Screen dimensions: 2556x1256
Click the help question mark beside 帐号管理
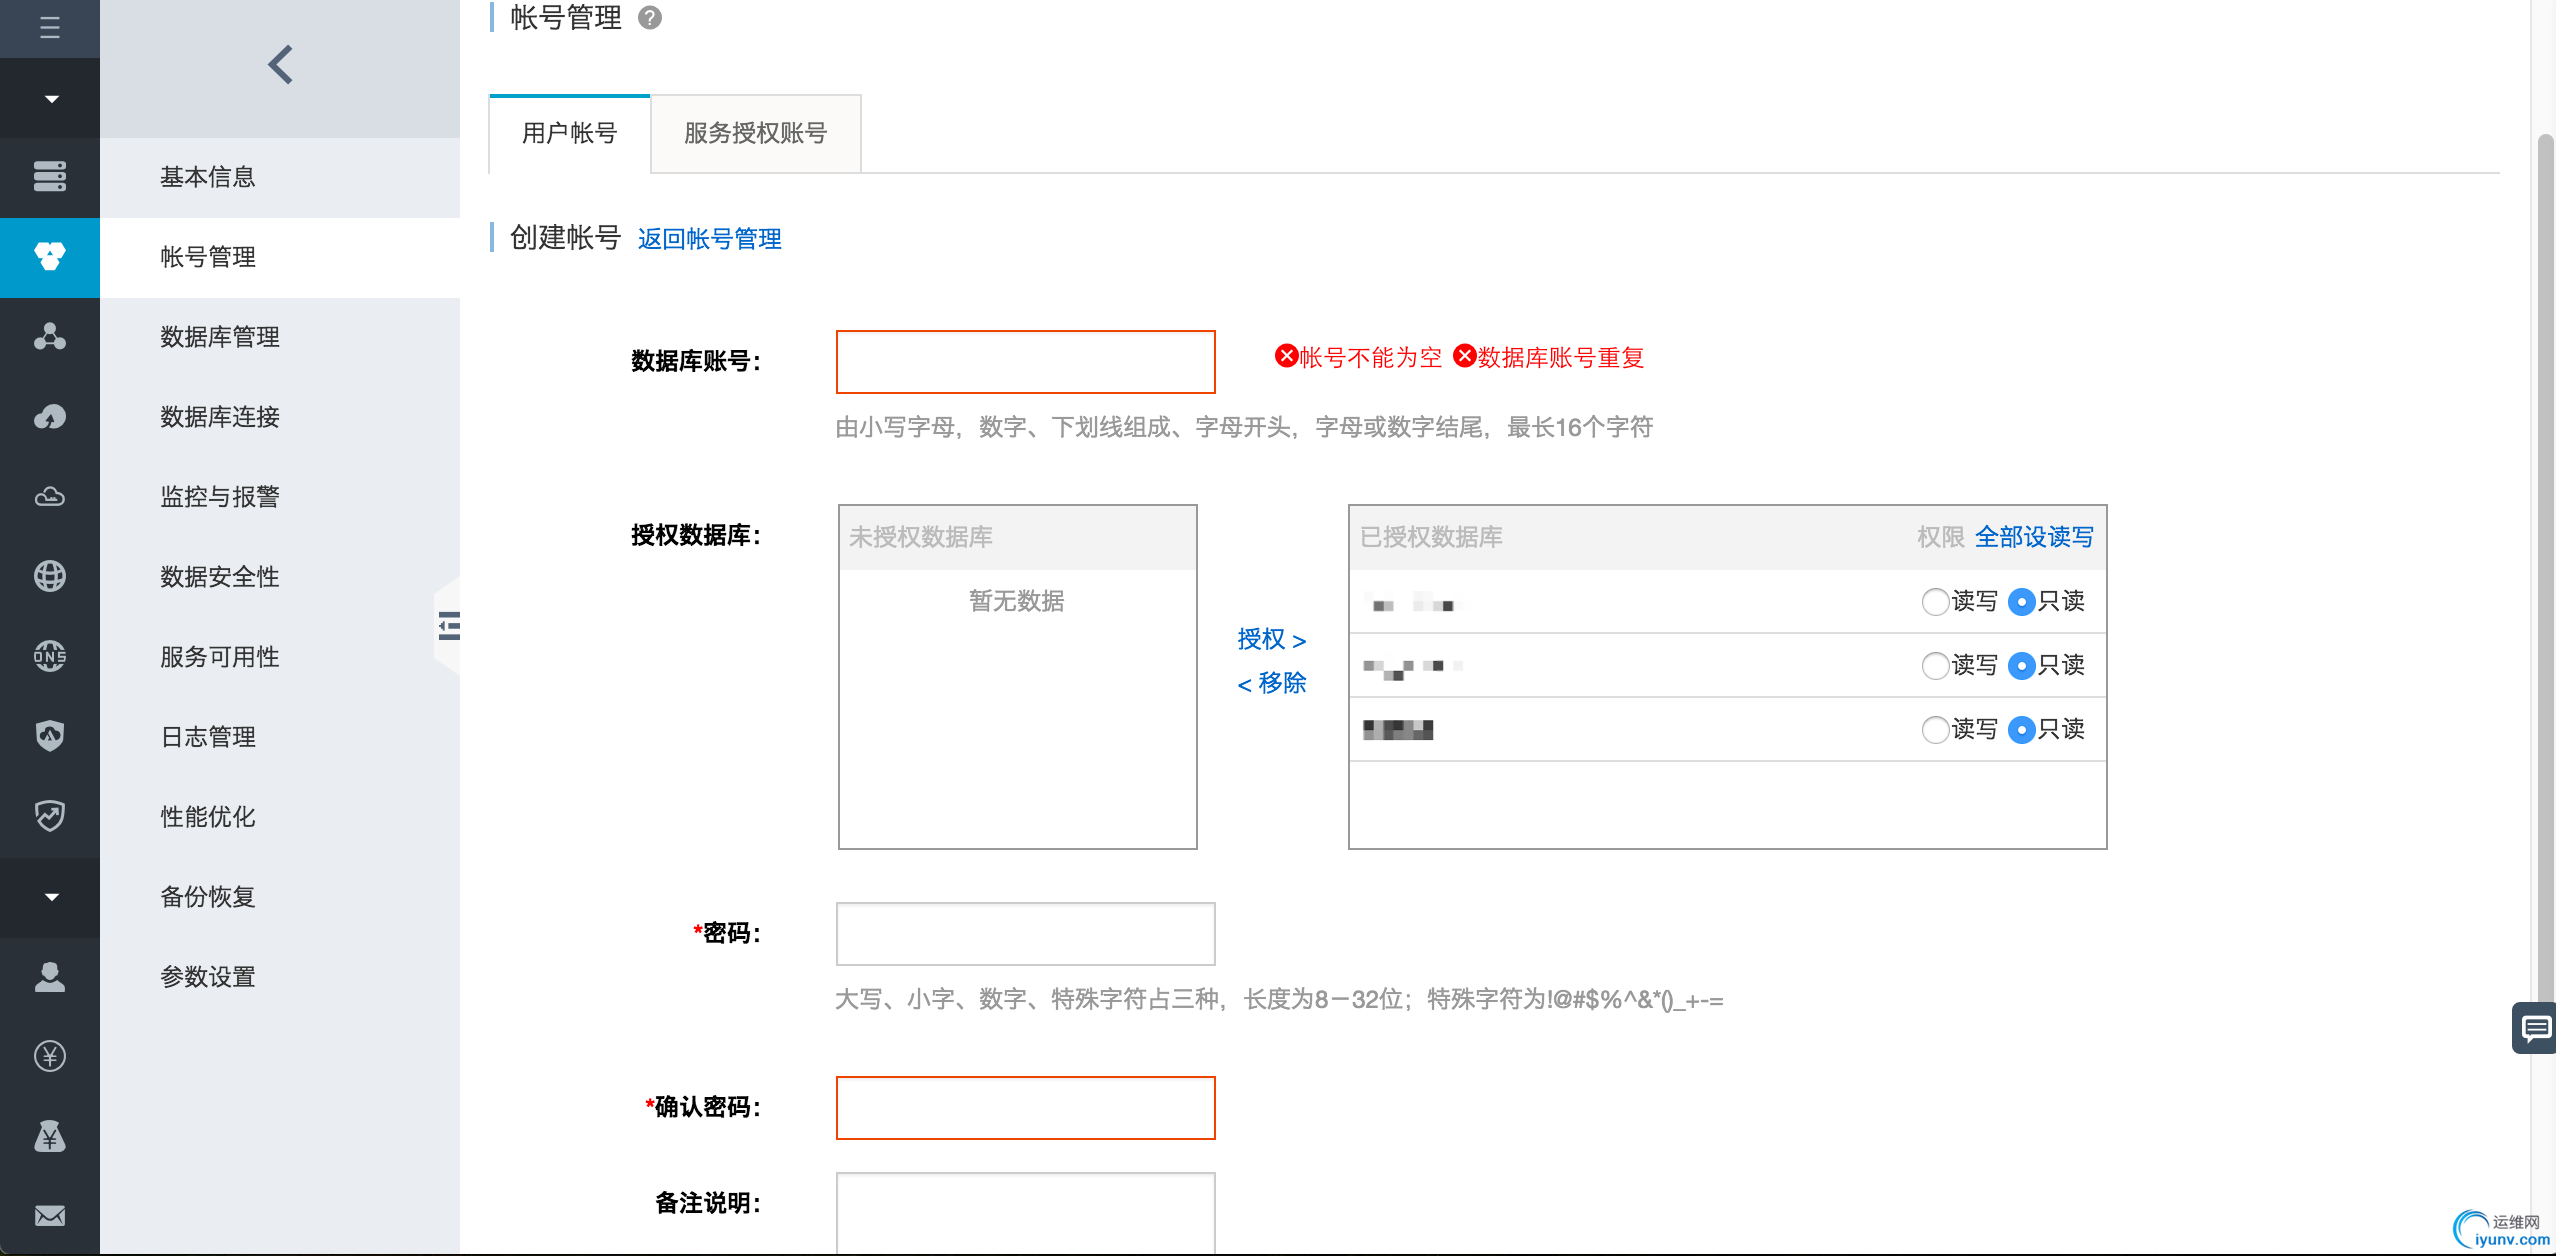point(649,18)
